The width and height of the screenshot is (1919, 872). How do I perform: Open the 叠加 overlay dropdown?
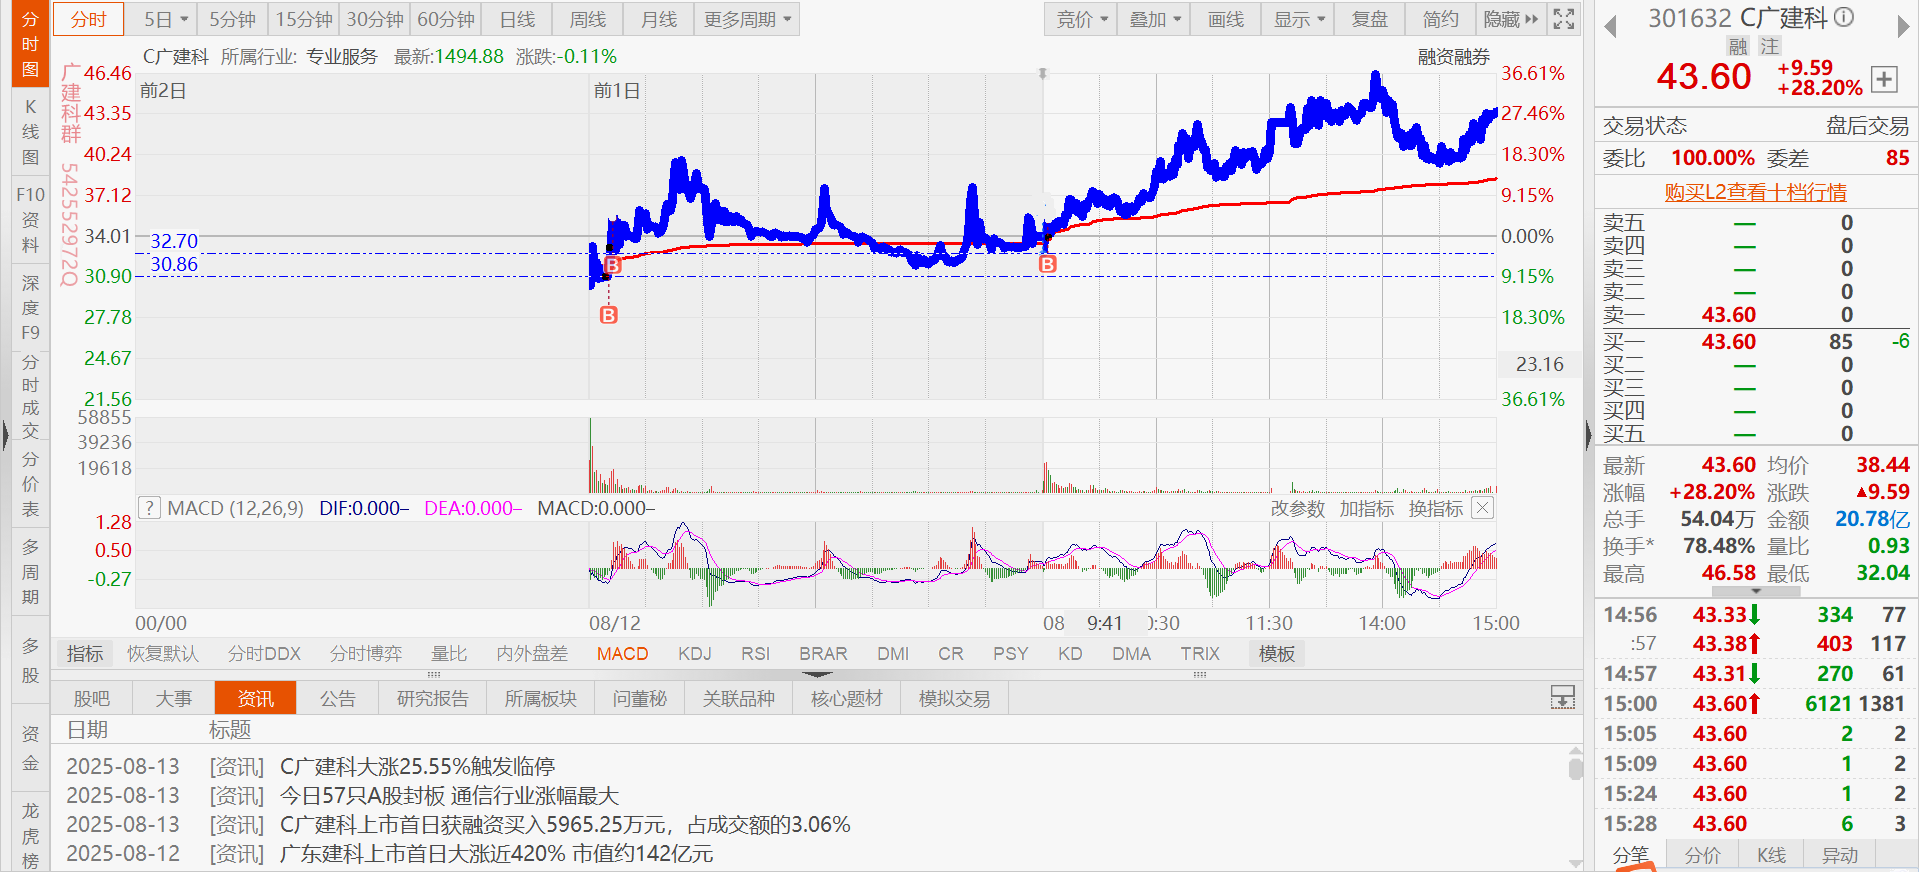point(1155,19)
